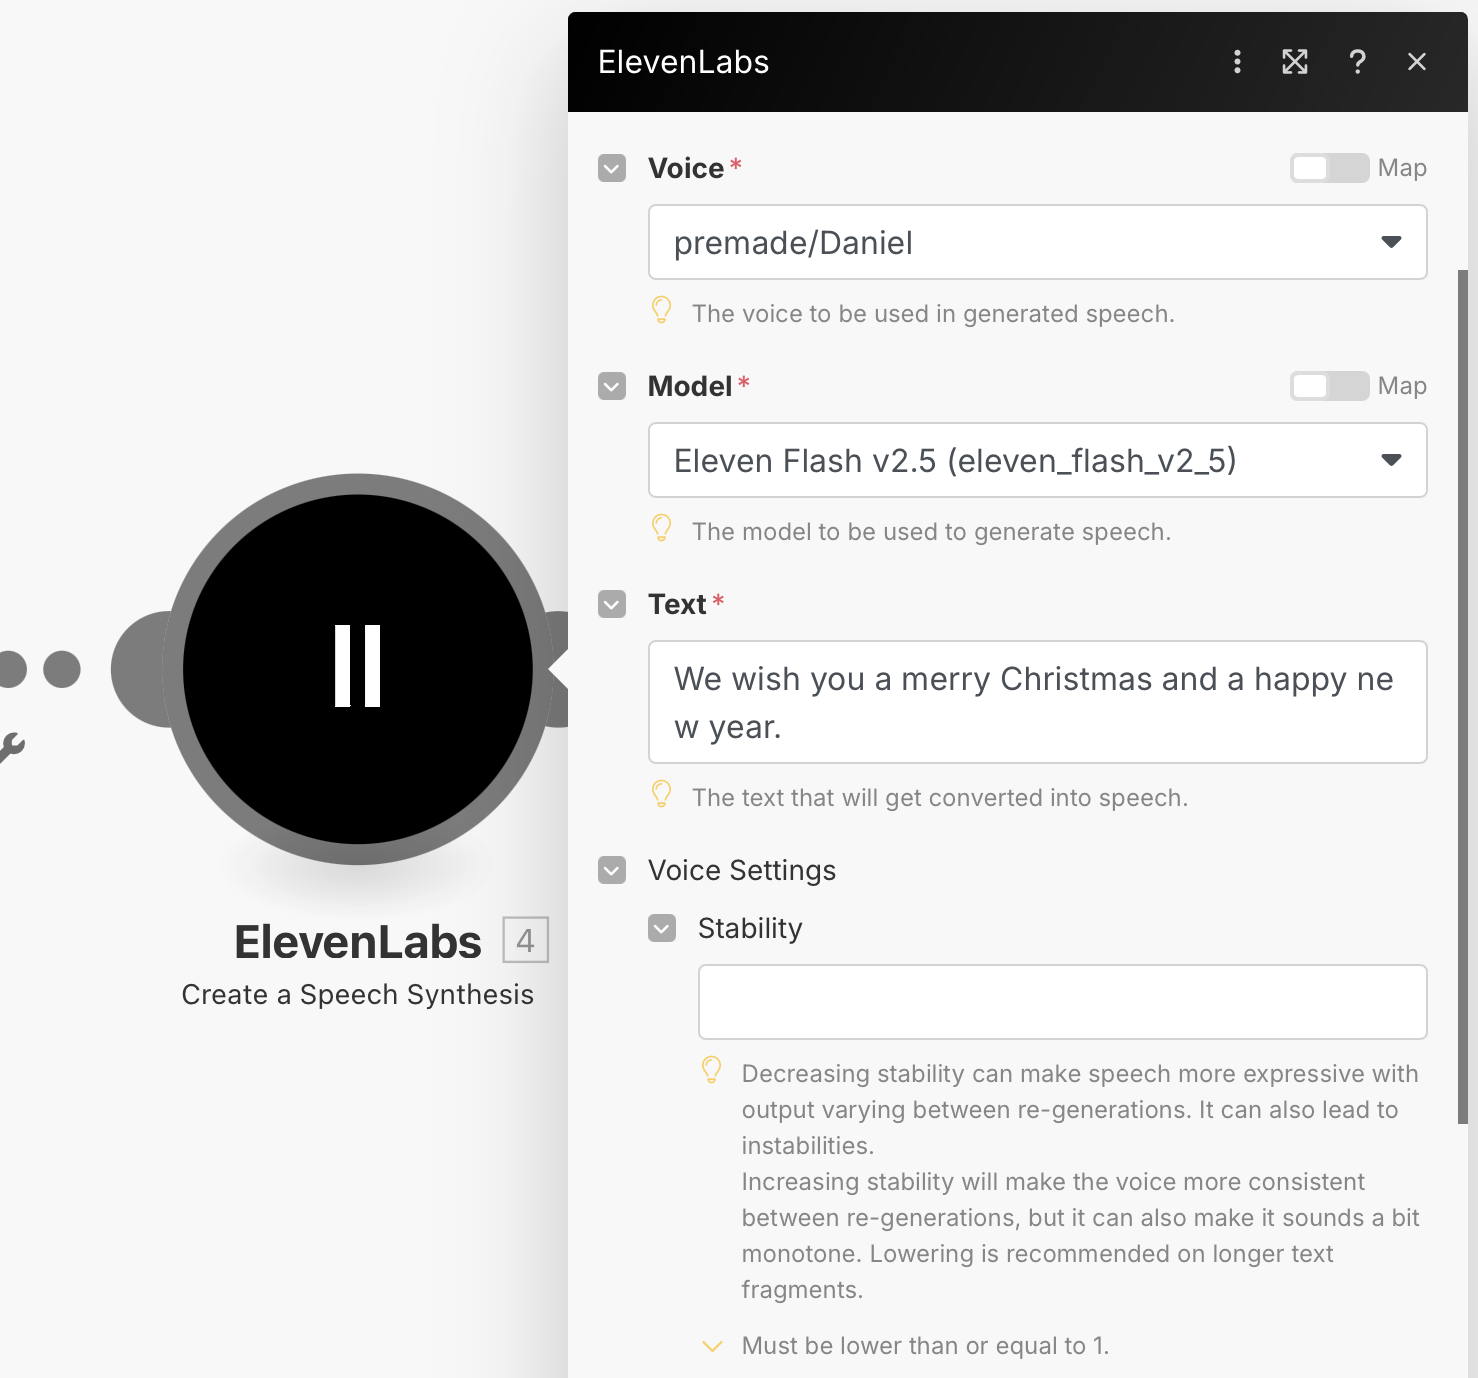Collapse the Text field section chevron
1478x1378 pixels.
pyautogui.click(x=612, y=604)
